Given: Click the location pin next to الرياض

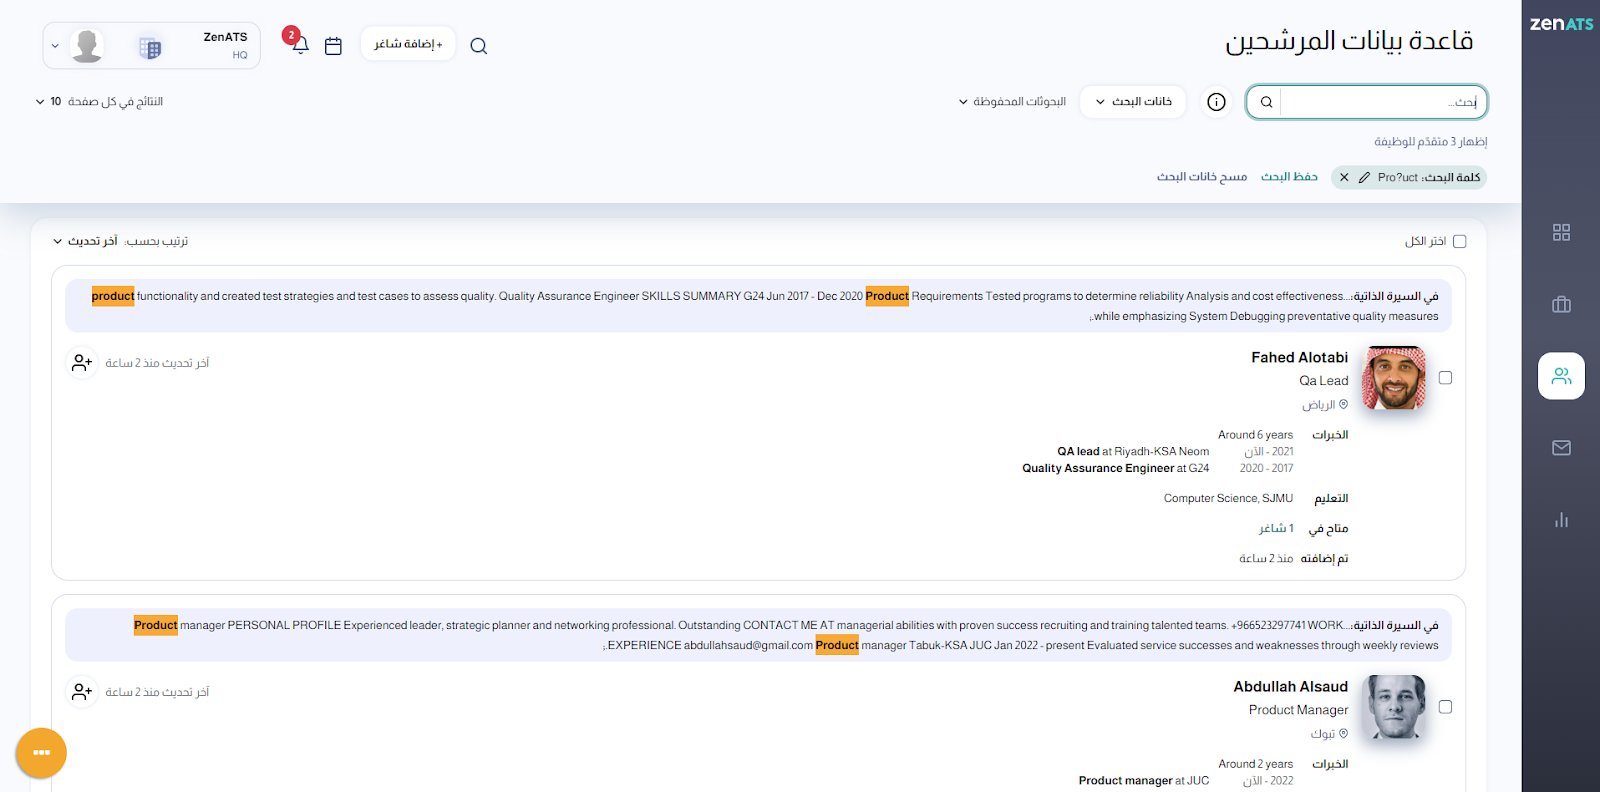Looking at the screenshot, I should tap(1343, 405).
